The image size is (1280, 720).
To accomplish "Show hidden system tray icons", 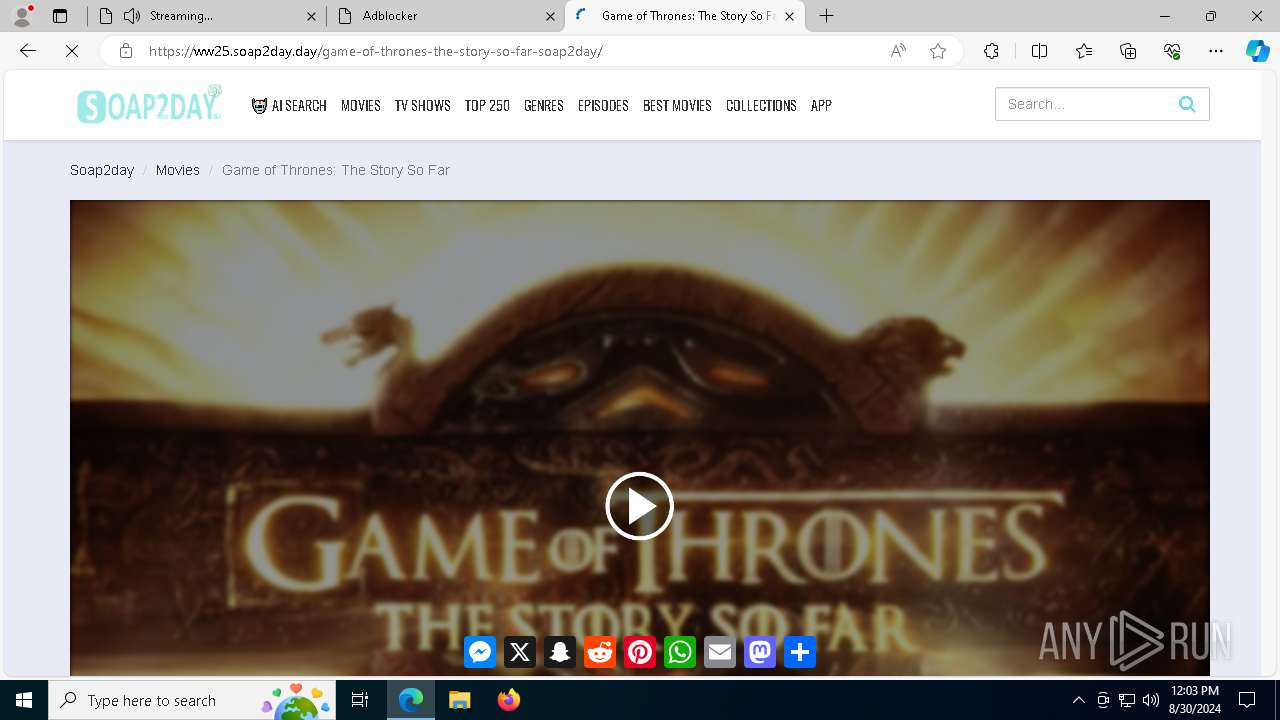I will pyautogui.click(x=1078, y=700).
